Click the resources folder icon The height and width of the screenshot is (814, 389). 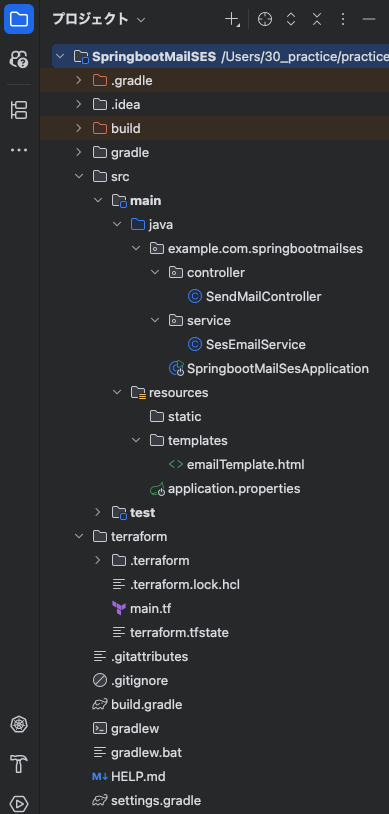click(138, 393)
